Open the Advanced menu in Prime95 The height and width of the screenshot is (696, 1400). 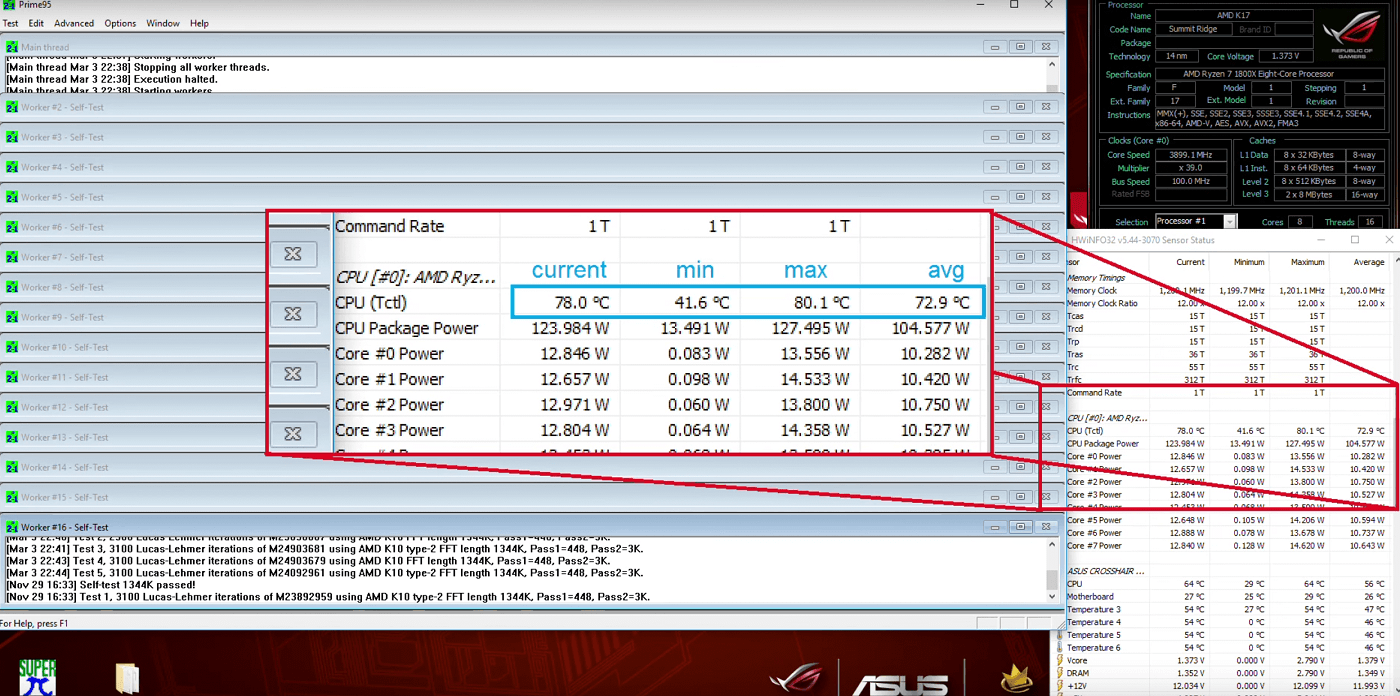click(x=74, y=23)
